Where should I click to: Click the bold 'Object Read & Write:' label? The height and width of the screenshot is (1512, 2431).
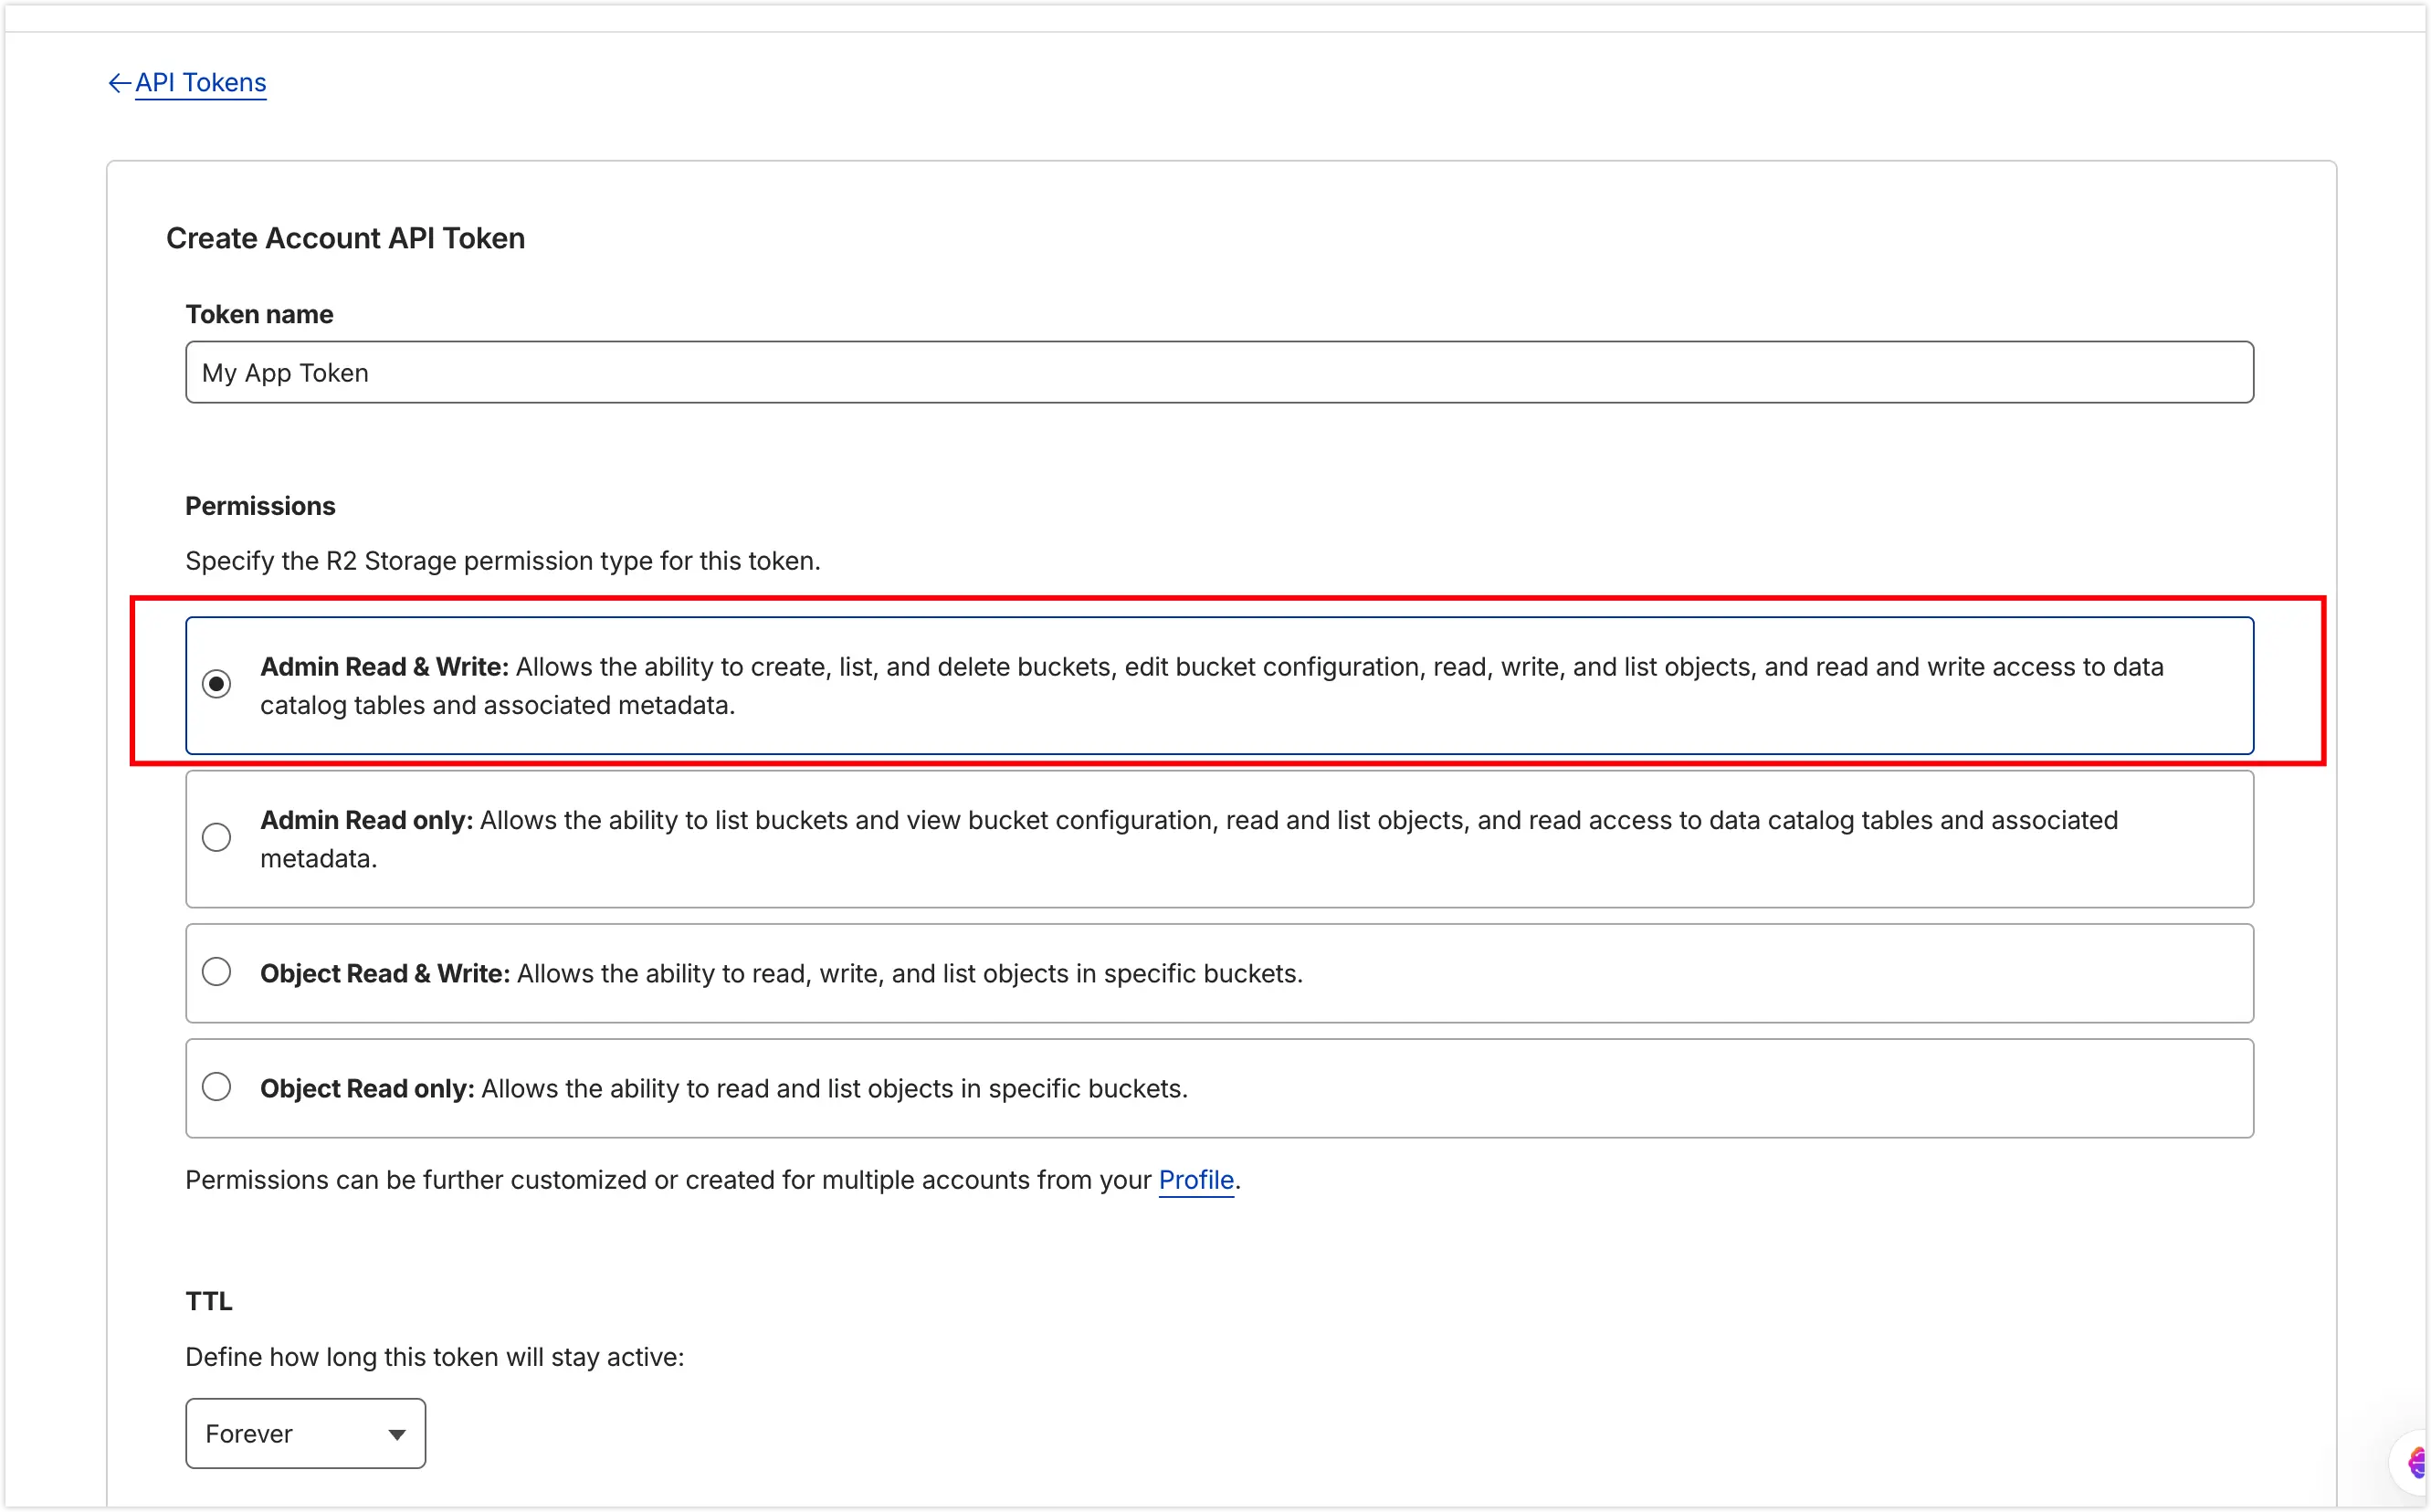(x=385, y=974)
